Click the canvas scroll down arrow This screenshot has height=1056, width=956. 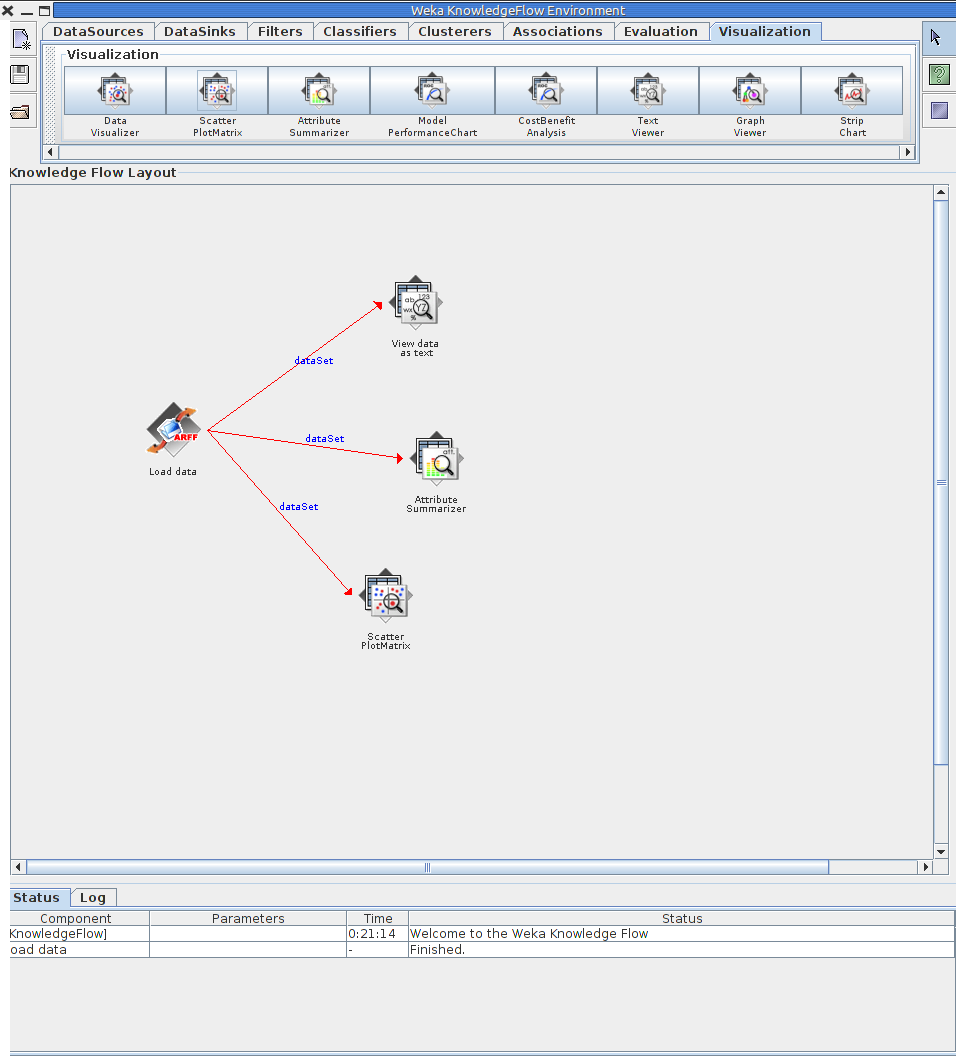pos(940,851)
